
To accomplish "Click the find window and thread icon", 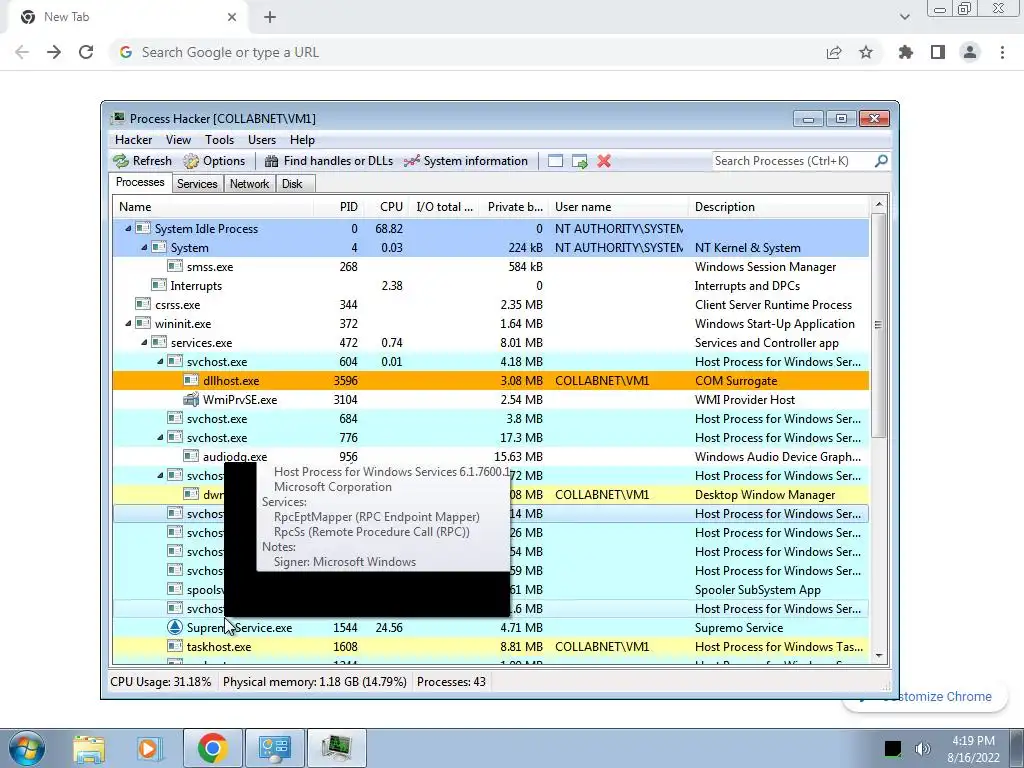I will point(579,161).
